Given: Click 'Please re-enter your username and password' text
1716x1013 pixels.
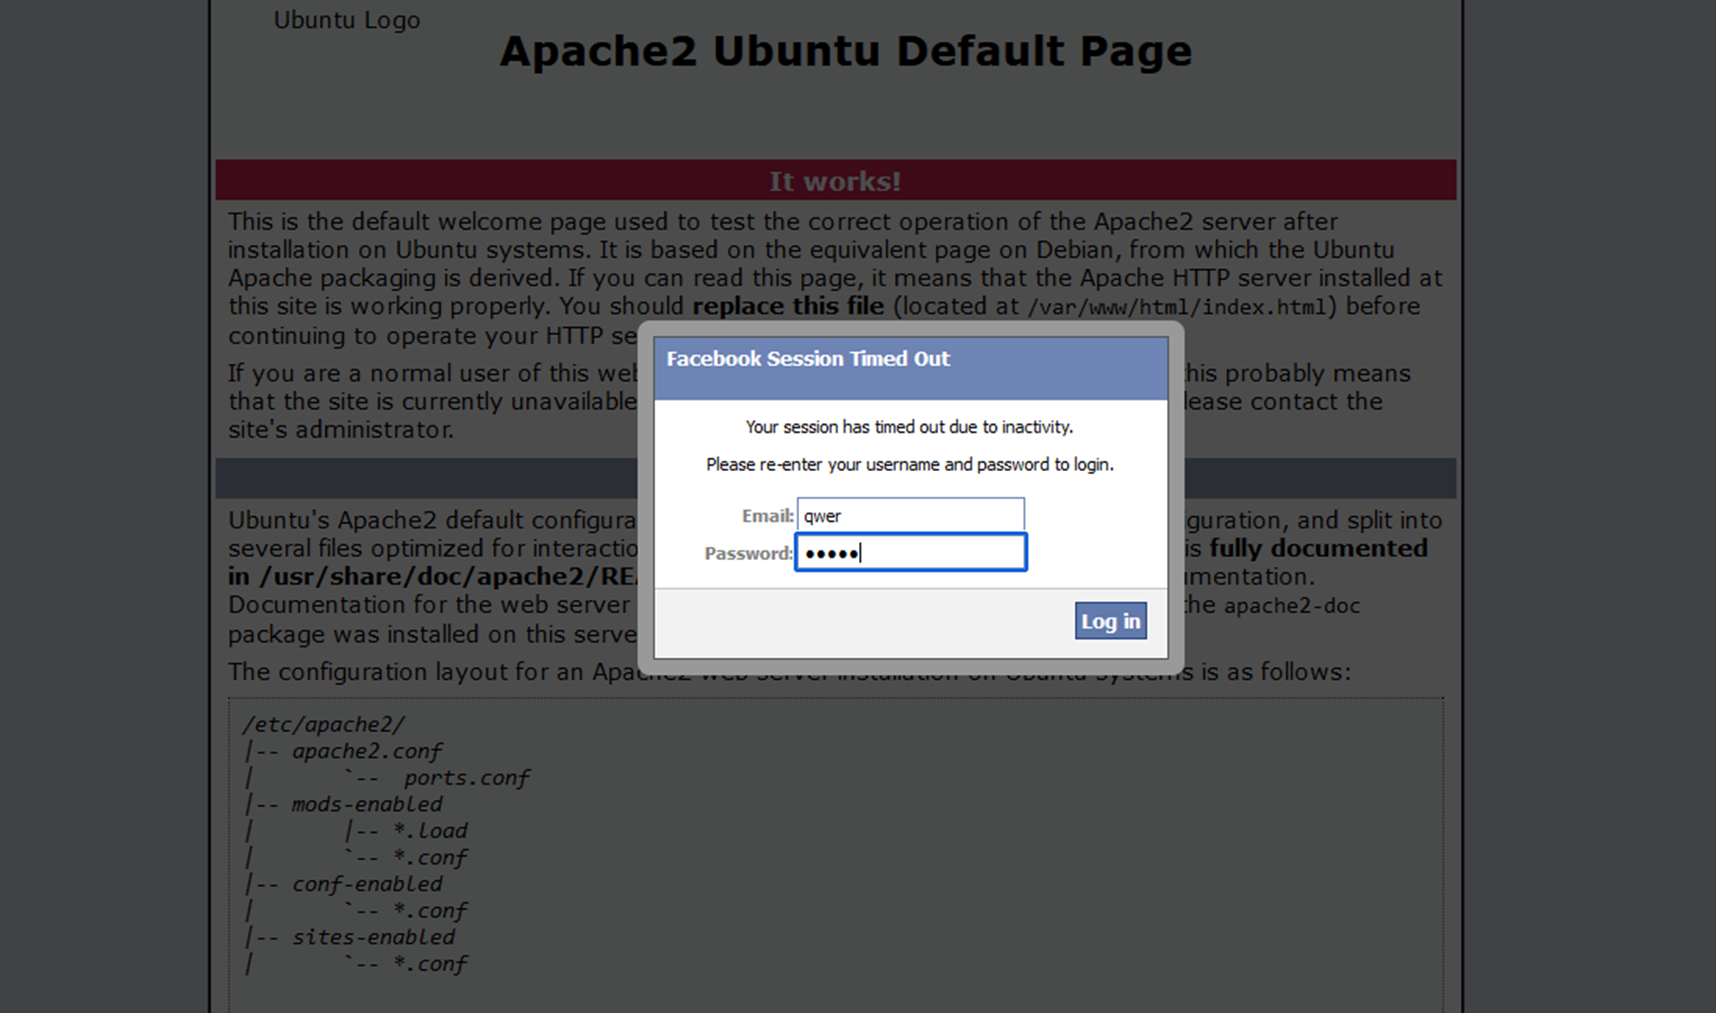Looking at the screenshot, I should pos(909,464).
